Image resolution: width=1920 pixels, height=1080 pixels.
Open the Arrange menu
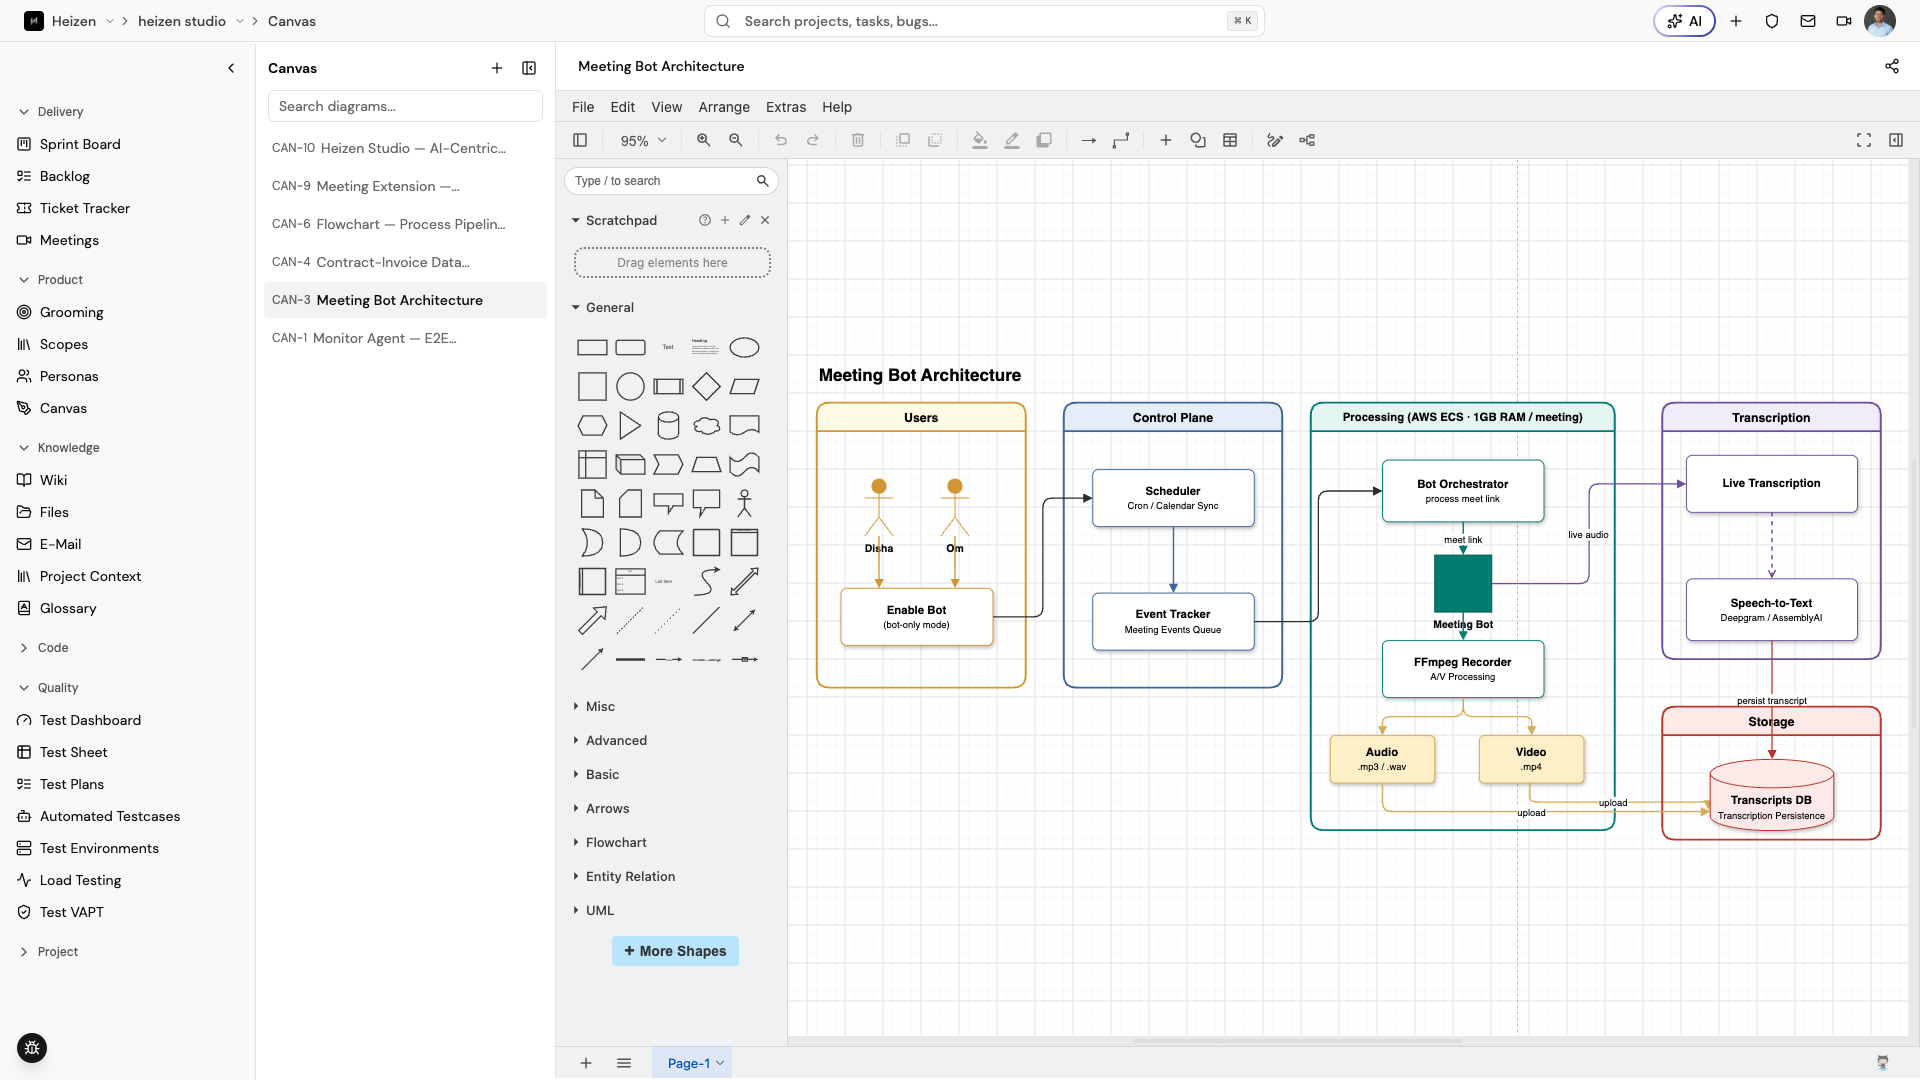724,107
